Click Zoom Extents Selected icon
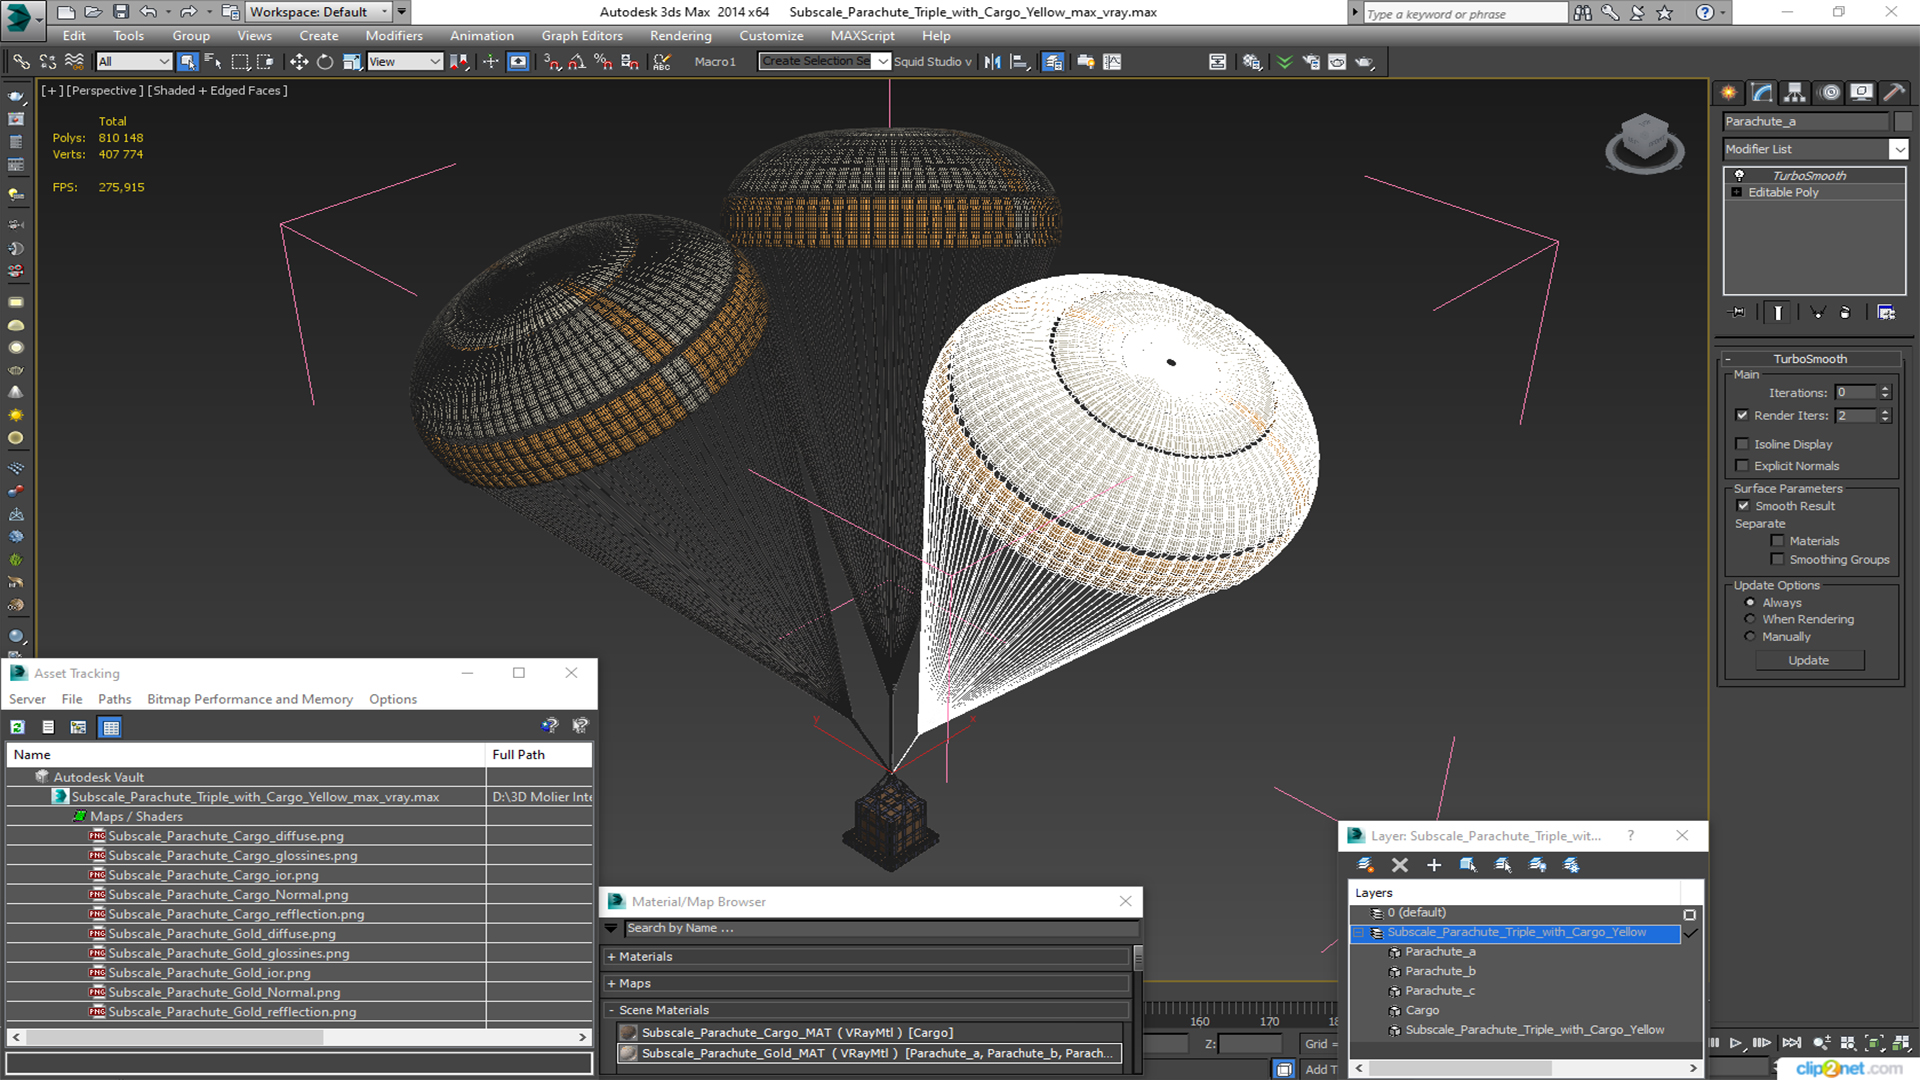 point(1874,1043)
